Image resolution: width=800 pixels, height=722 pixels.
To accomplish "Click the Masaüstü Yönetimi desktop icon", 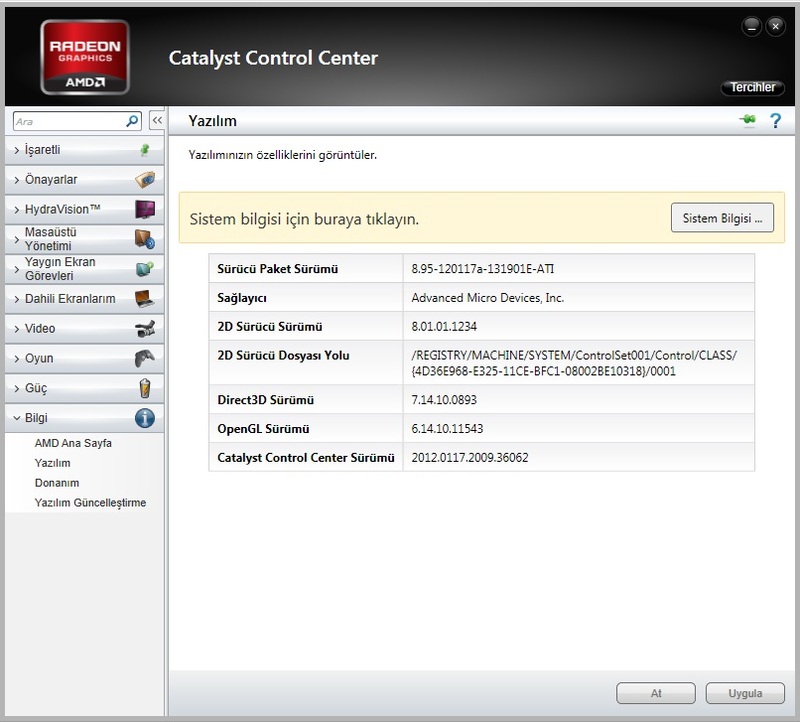I will 145,239.
